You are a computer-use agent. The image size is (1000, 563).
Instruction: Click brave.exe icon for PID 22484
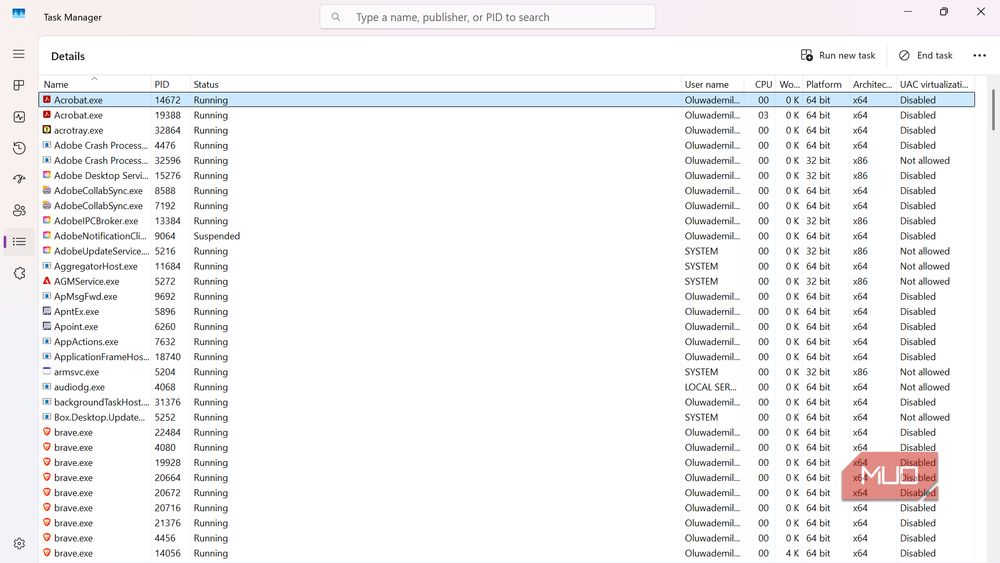[x=47, y=432]
